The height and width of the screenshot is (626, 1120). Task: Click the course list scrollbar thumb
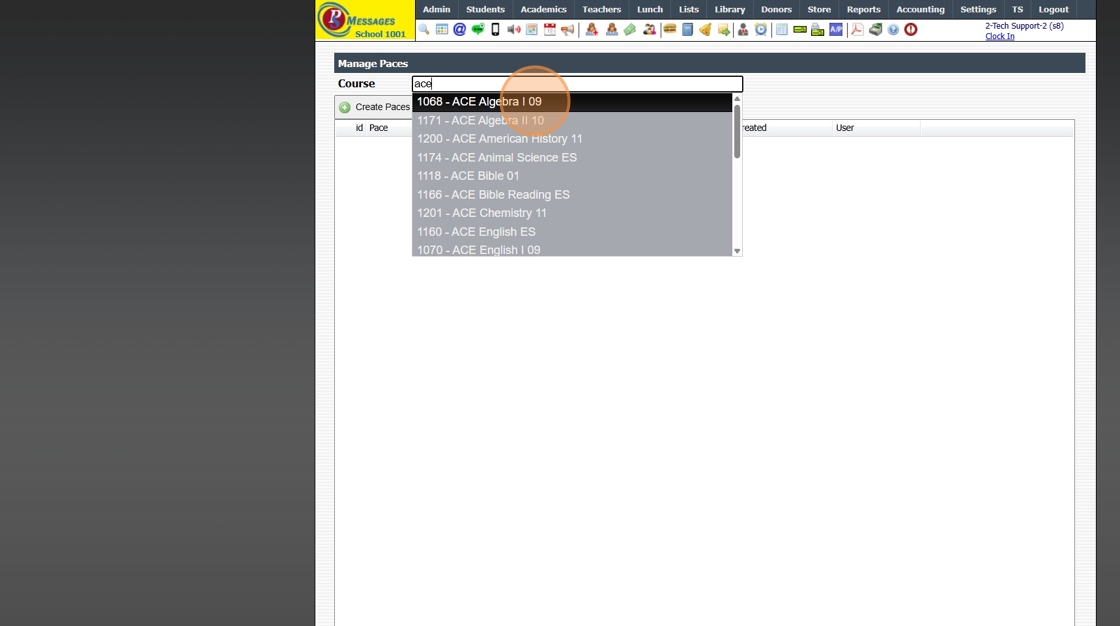click(737, 131)
